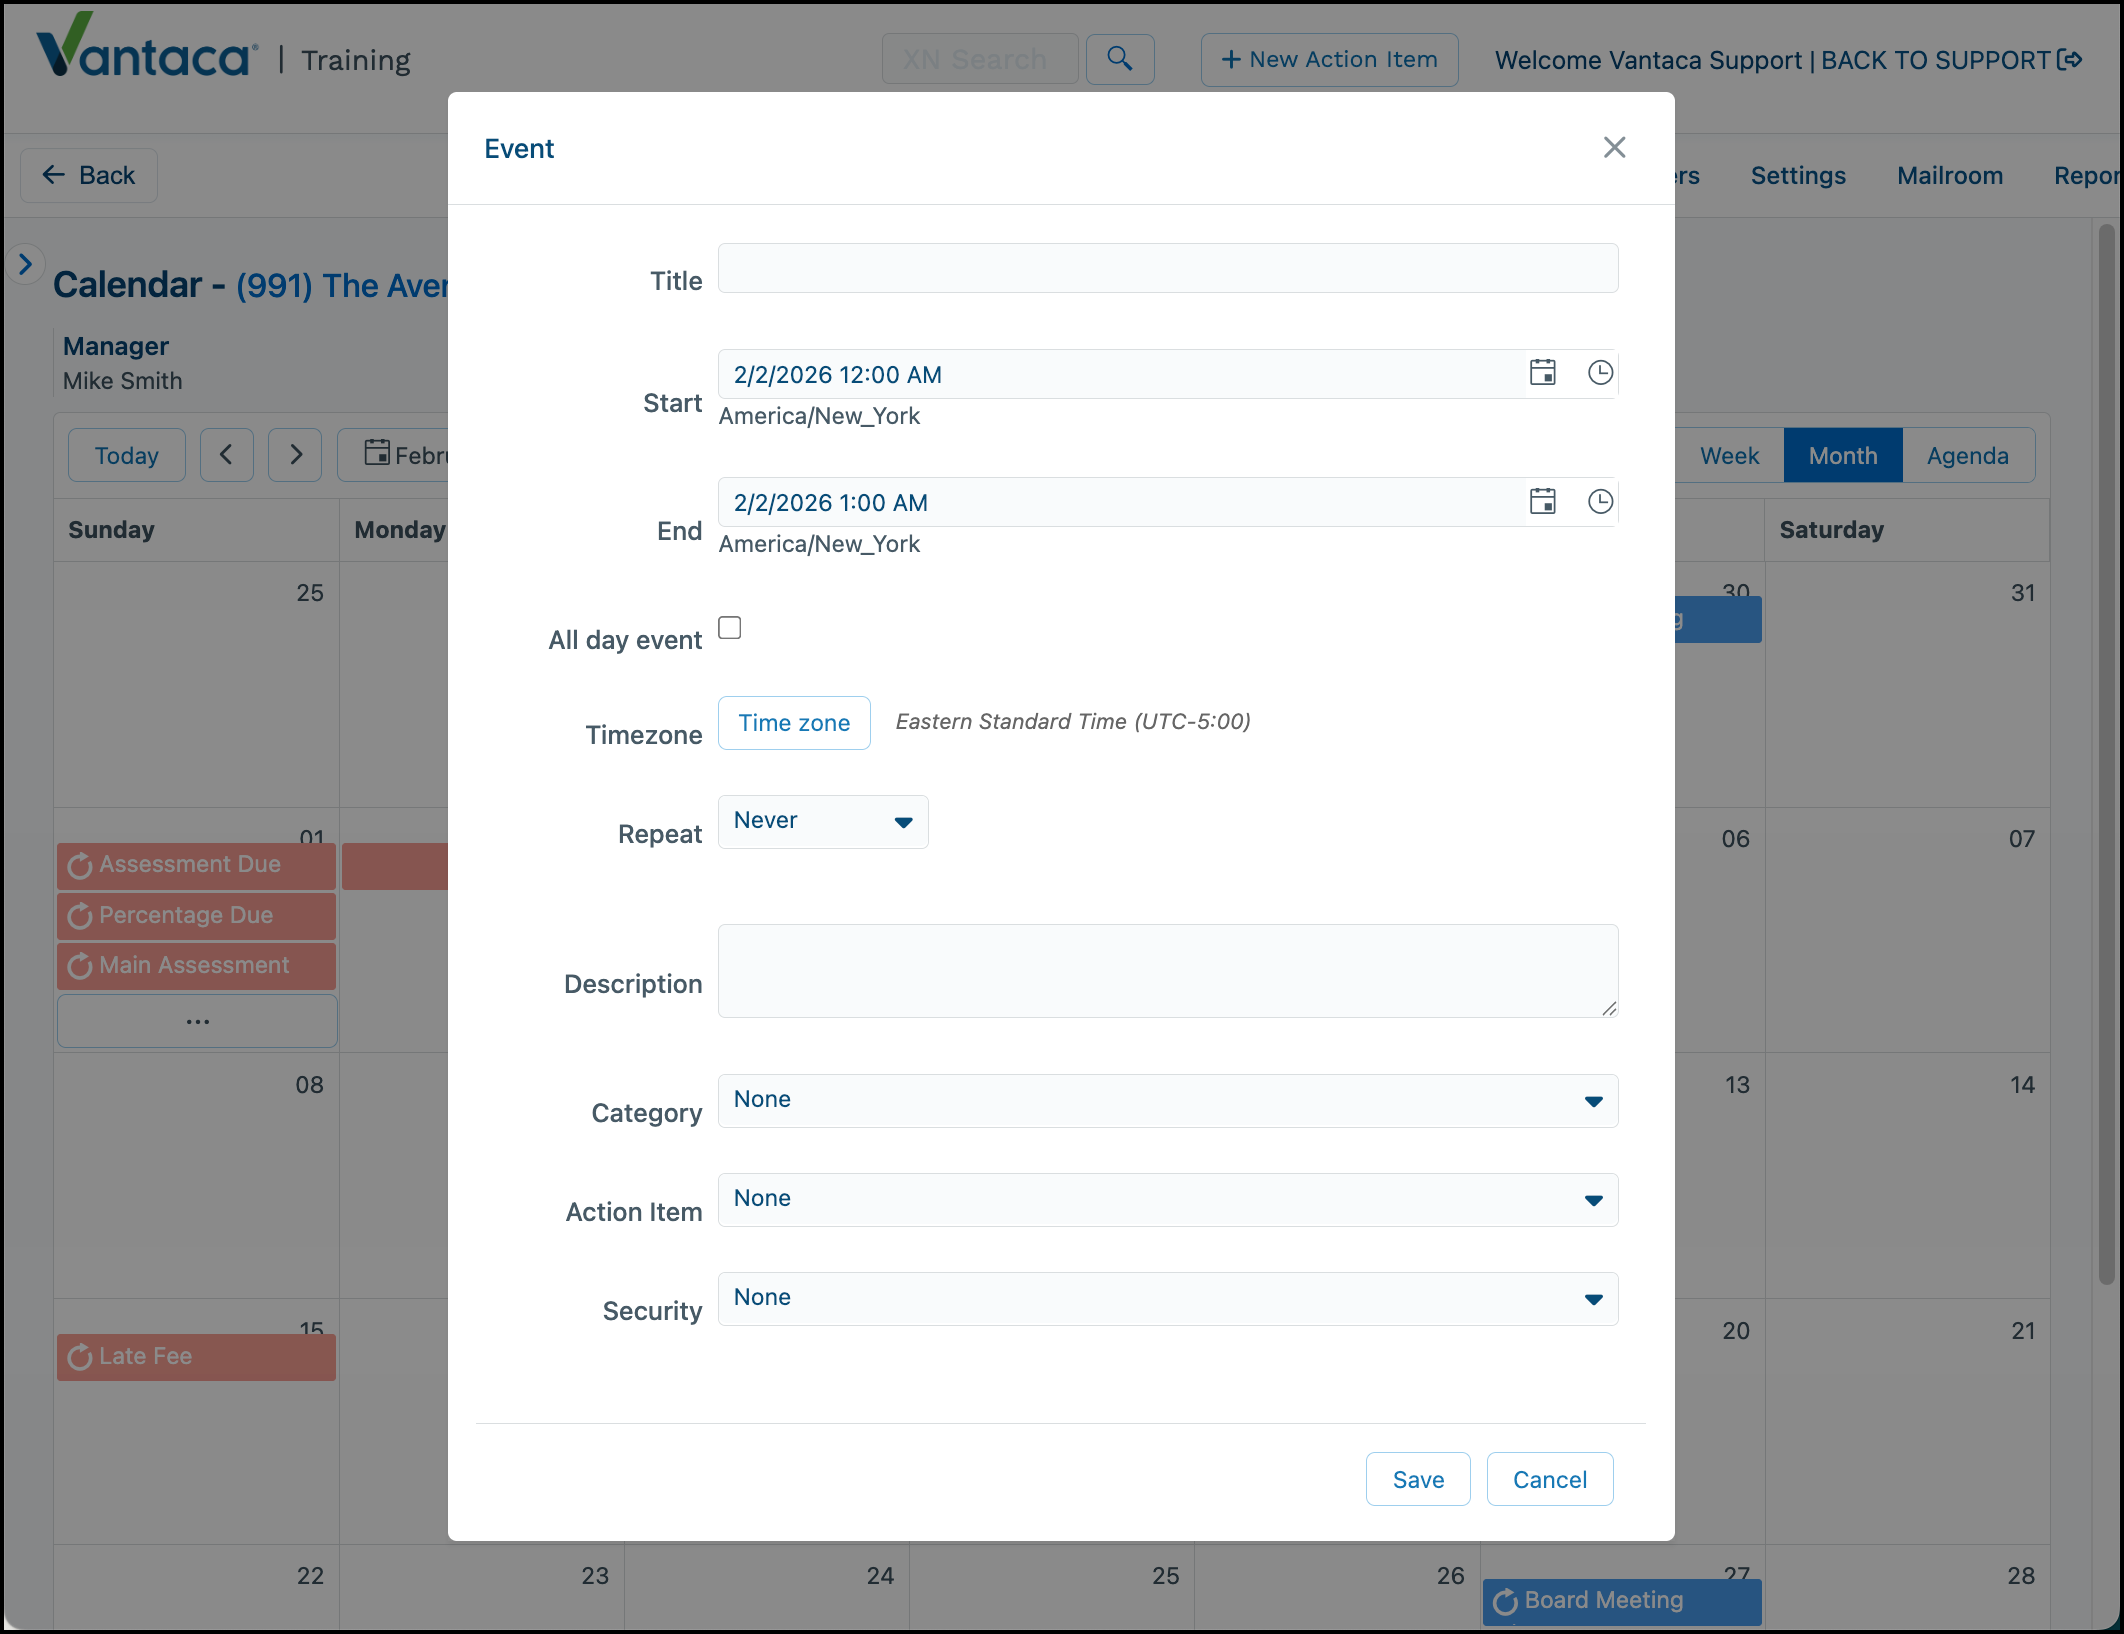
Task: Open the Action Item dropdown
Action: 1168,1199
